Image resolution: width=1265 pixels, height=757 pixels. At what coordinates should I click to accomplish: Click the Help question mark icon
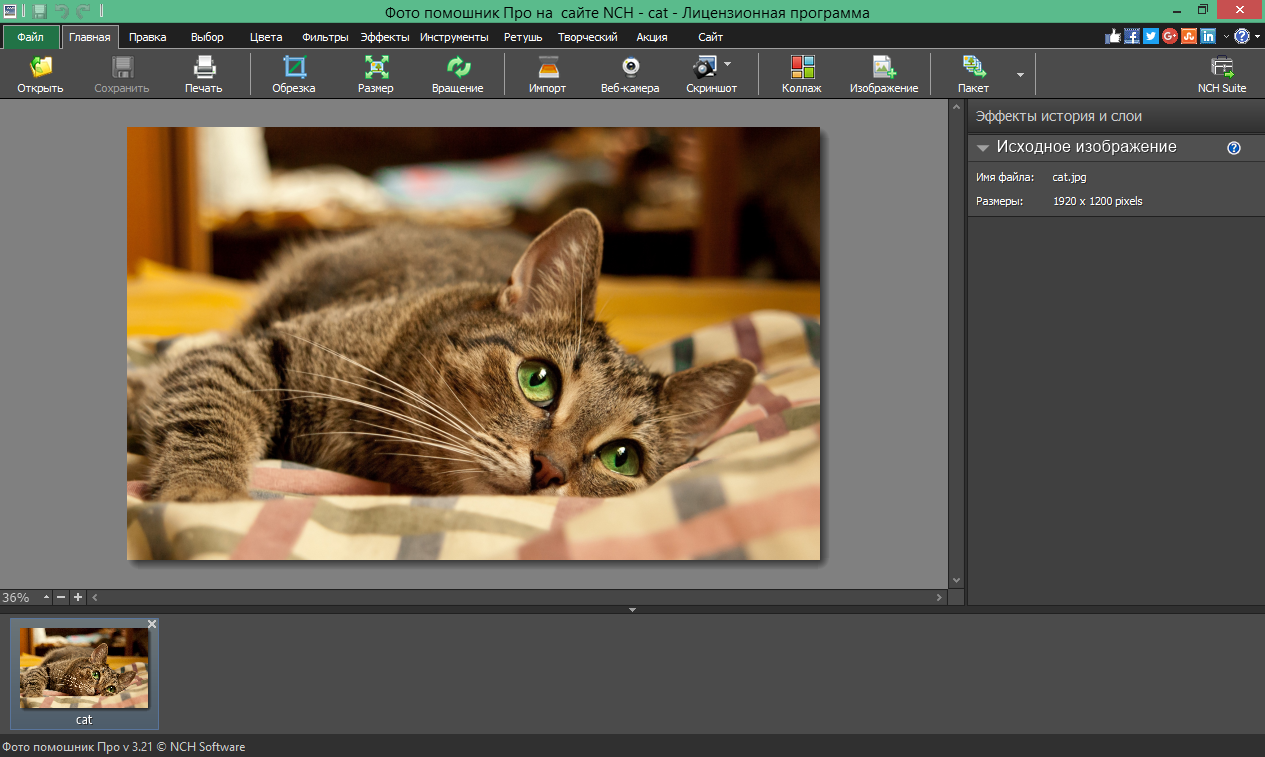pos(1241,35)
